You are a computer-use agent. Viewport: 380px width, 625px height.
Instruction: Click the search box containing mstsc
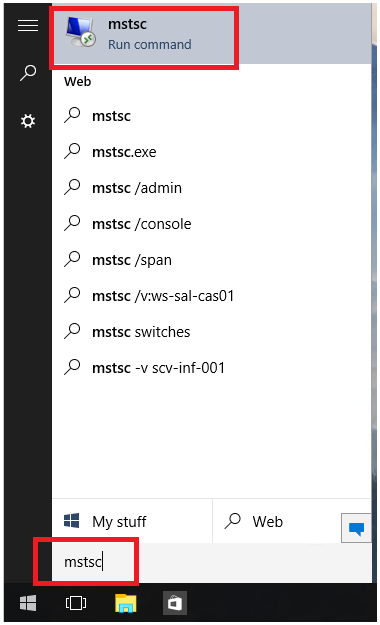tap(211, 562)
